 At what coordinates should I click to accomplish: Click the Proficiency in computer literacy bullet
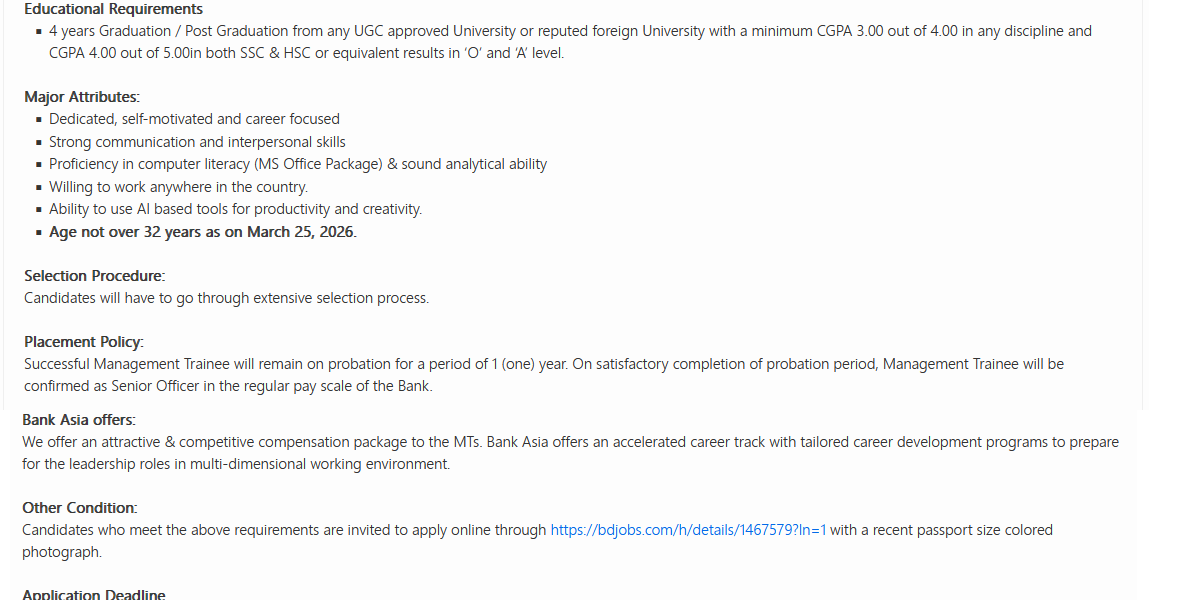click(298, 164)
